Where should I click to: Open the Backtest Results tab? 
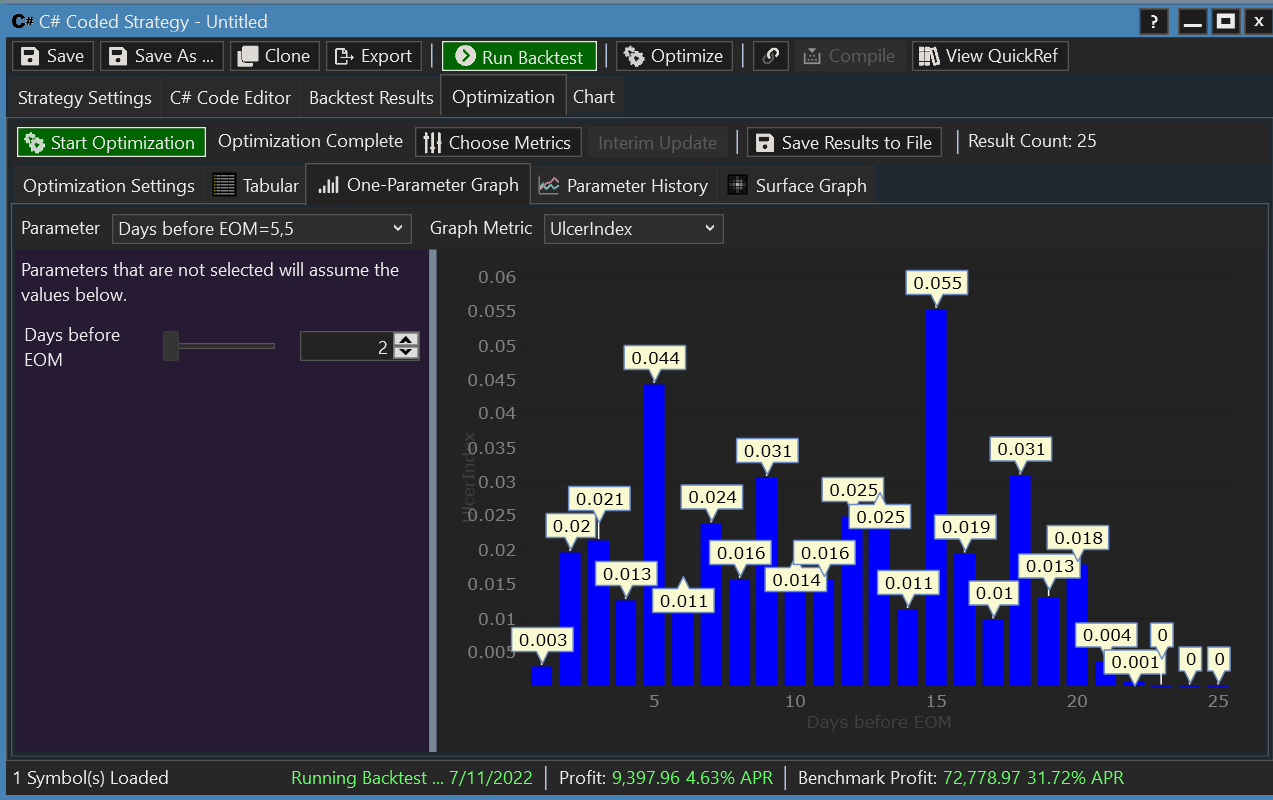[x=371, y=96]
